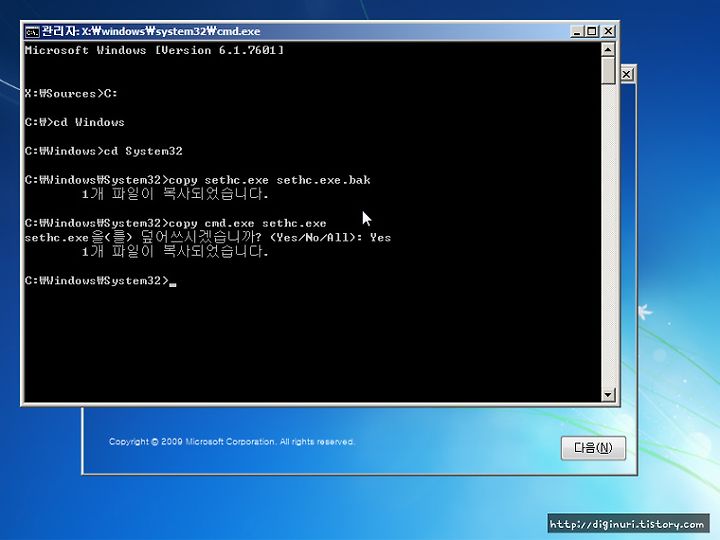Click the overwrite prompt '(Yes/No/All): Yes' line
This screenshot has height=540, width=720.
click(208, 237)
